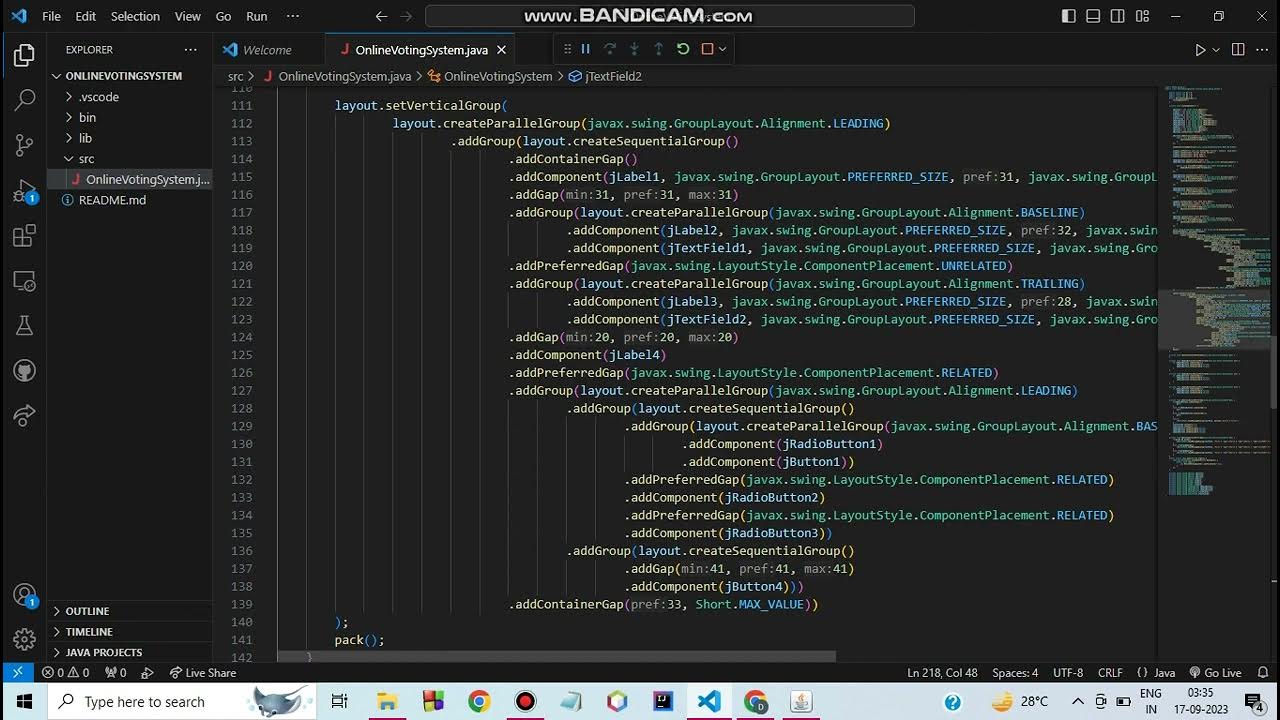Viewport: 1280px width, 720px height.
Task: Click the debug Step Over button
Action: (610, 48)
